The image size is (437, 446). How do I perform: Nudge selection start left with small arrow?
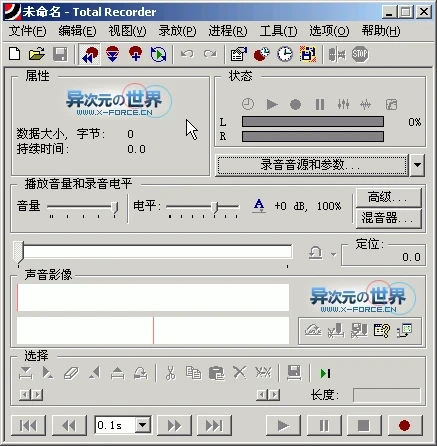pyautogui.click(x=25, y=395)
